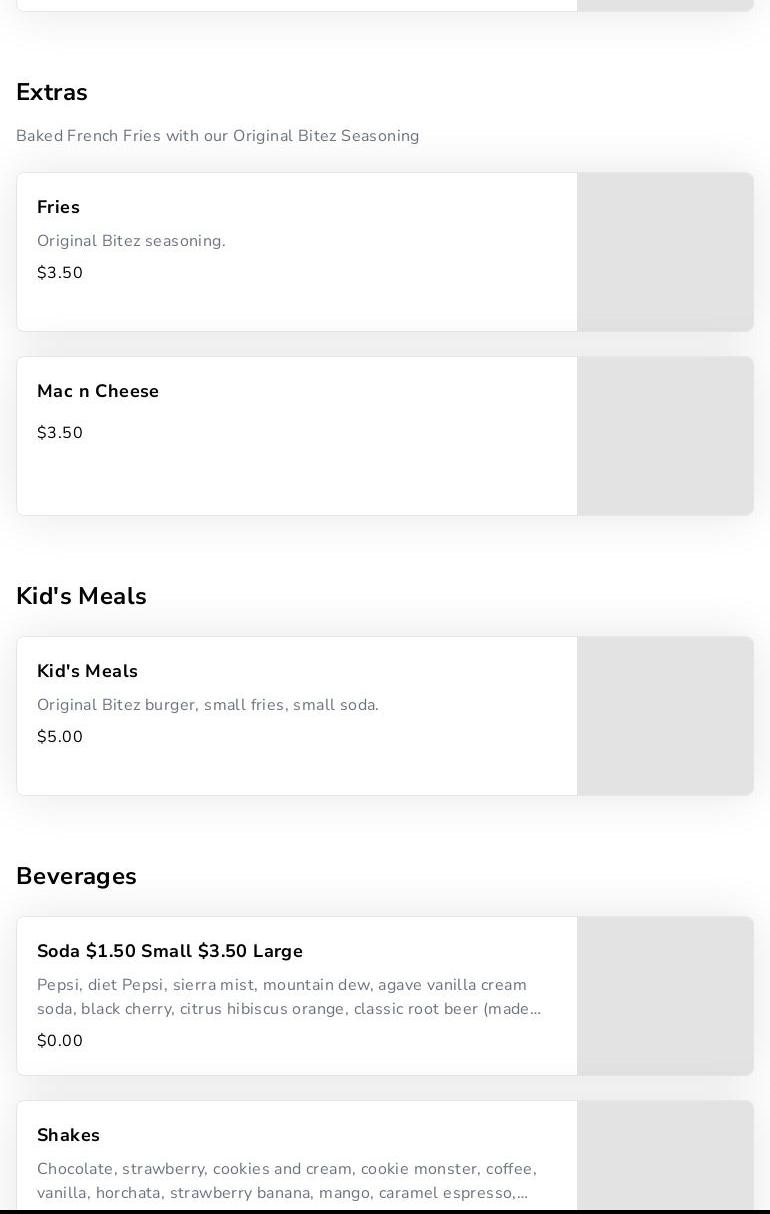Click the Beverages section heading
770x1214 pixels.
[76, 876]
